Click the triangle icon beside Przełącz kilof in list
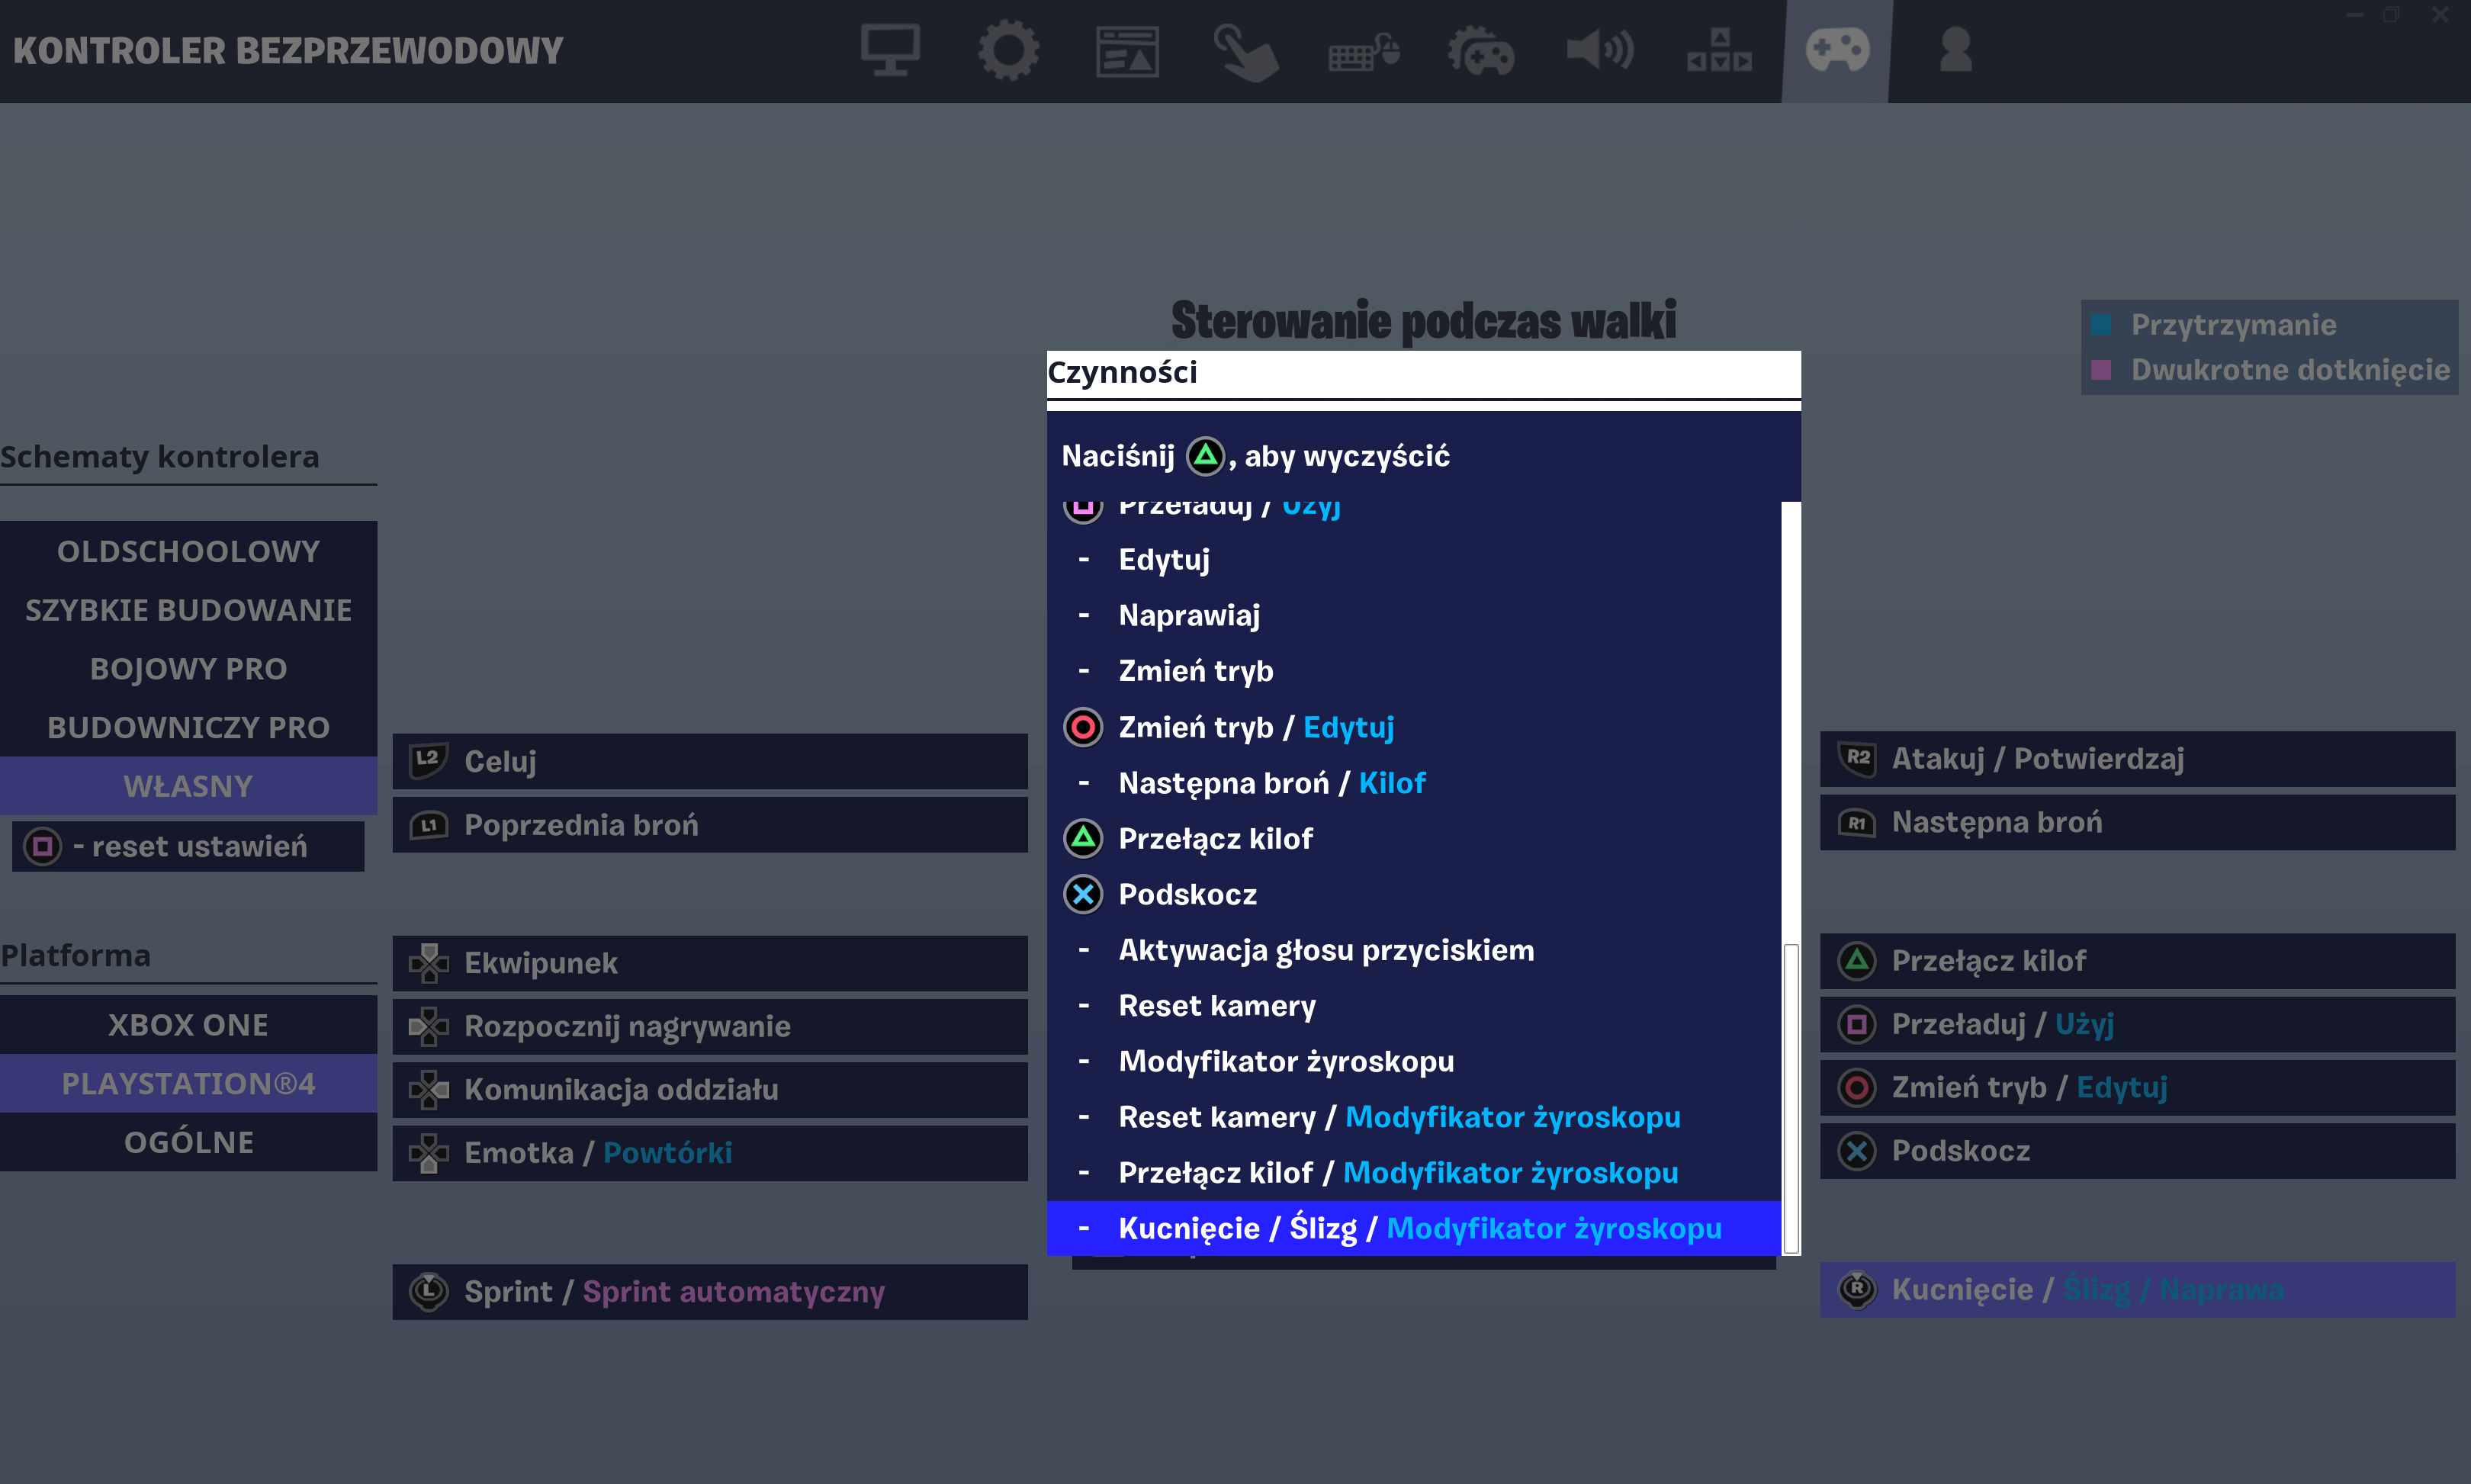 click(1083, 838)
